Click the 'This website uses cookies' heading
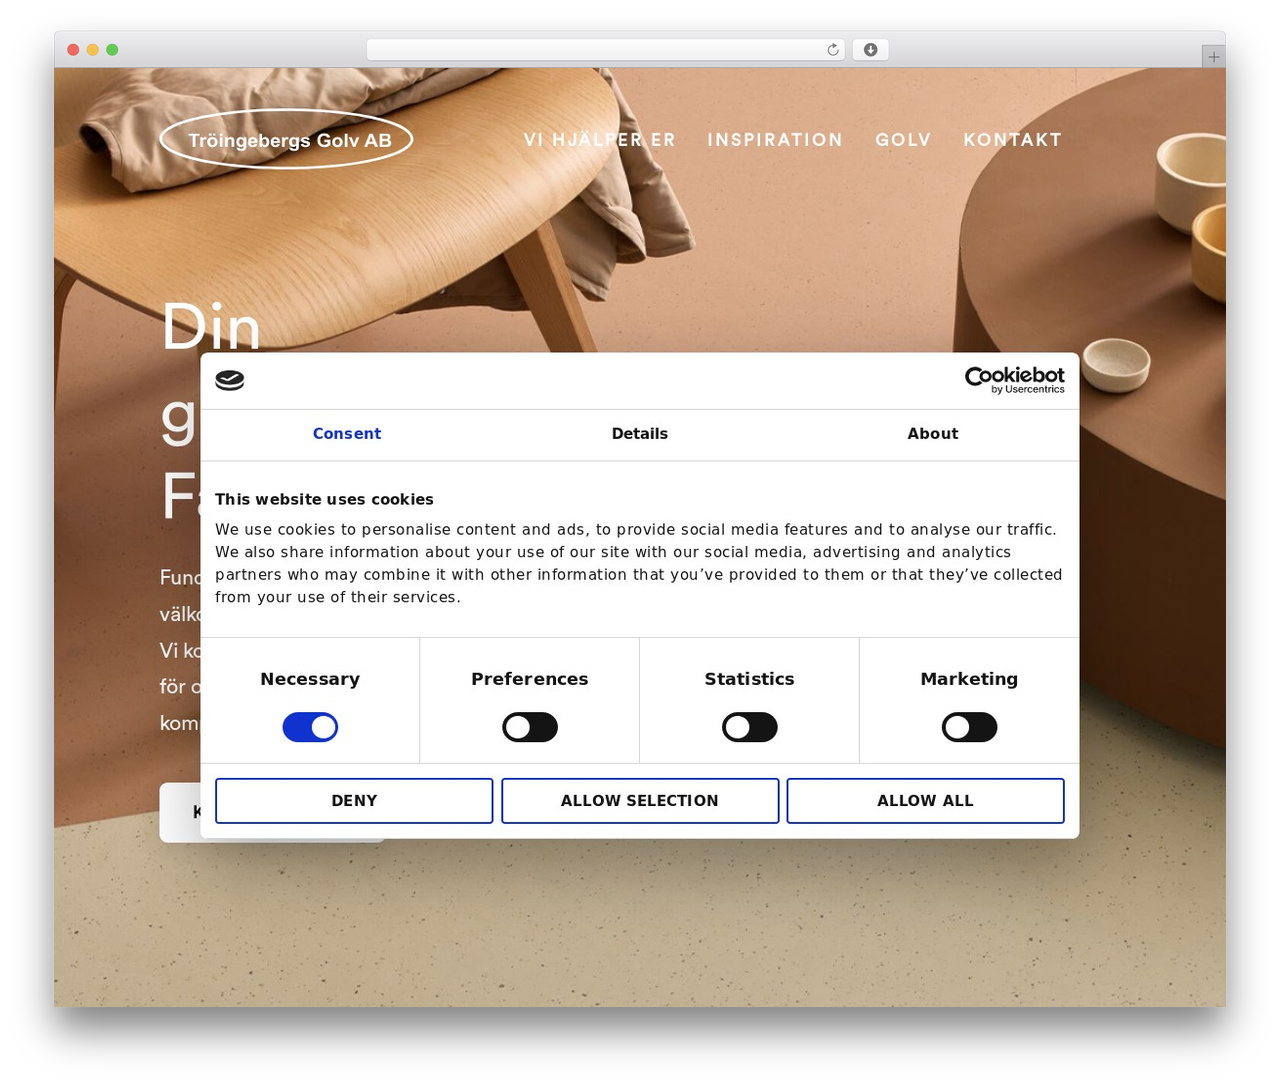 point(324,499)
